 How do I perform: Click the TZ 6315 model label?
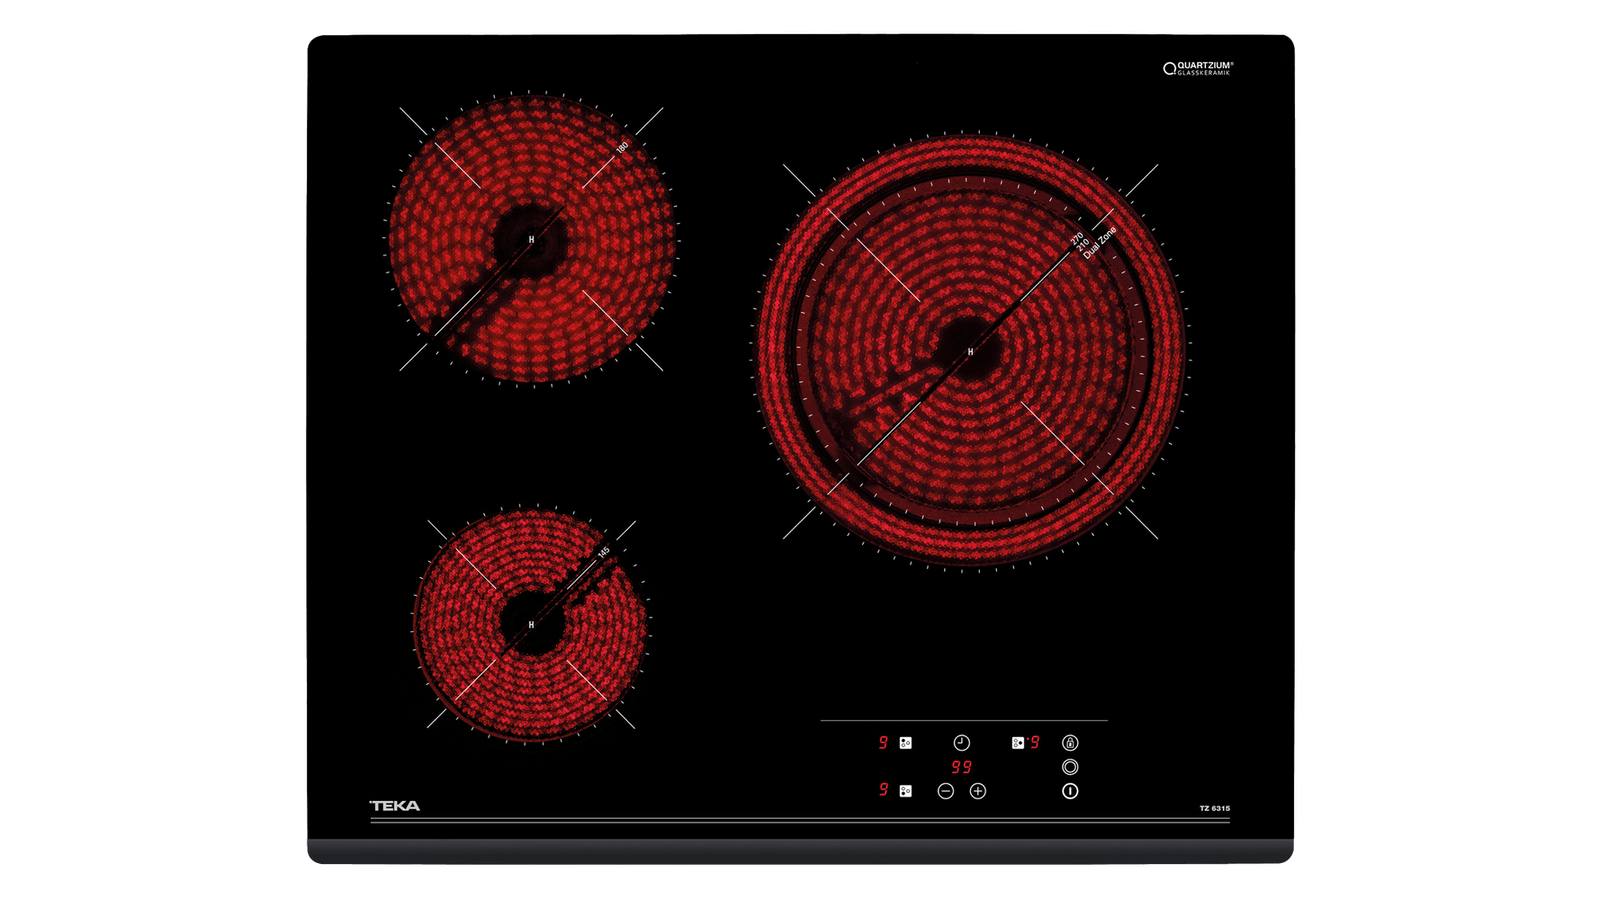pos(1214,808)
